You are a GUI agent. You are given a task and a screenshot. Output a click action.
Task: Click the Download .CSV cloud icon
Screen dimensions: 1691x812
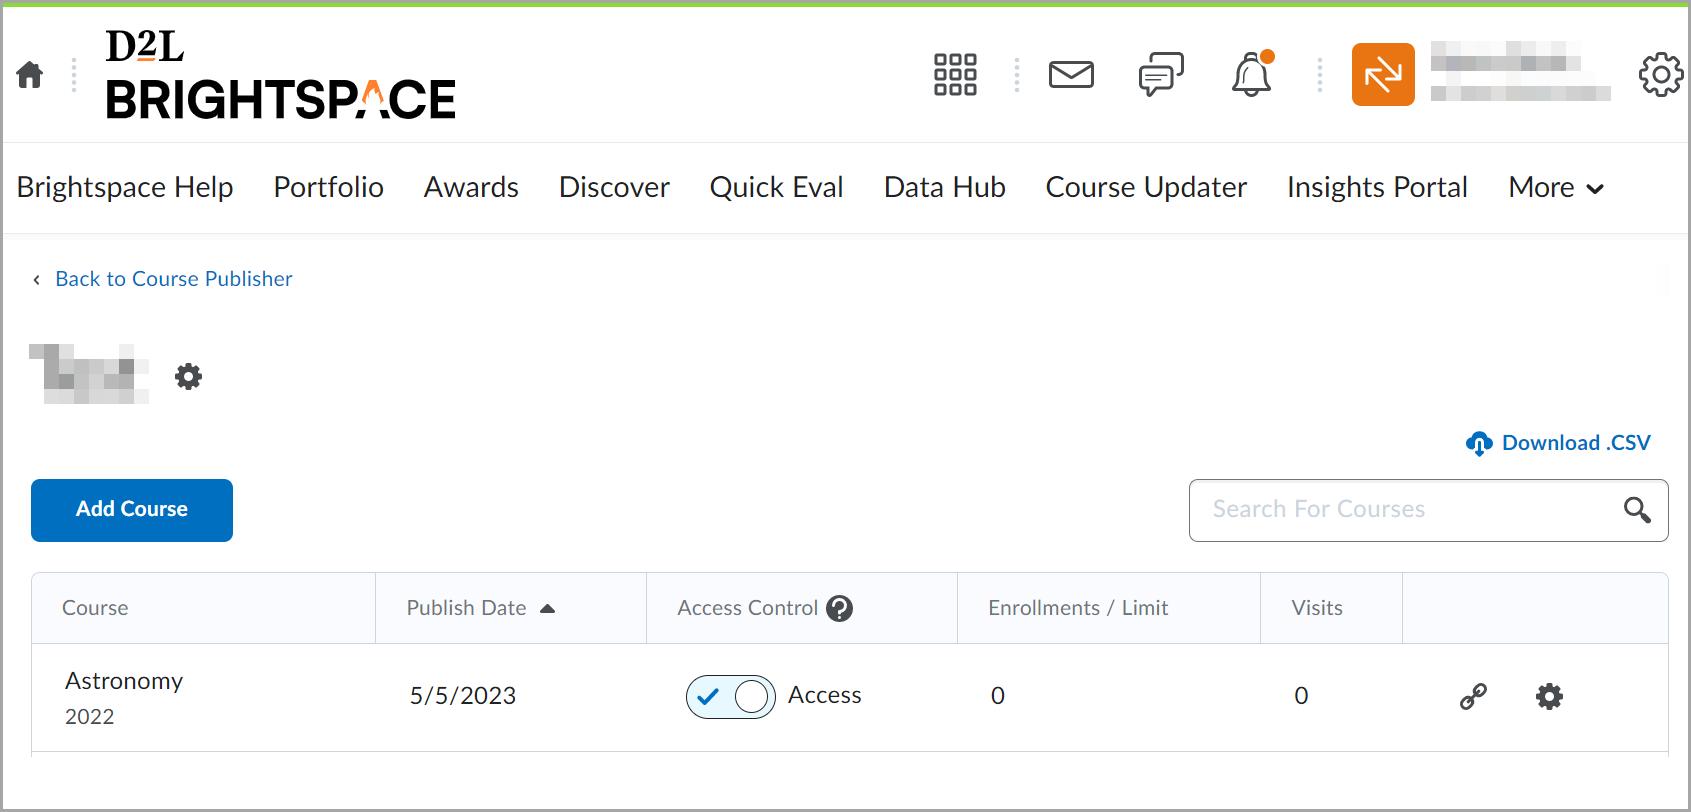(x=1479, y=443)
